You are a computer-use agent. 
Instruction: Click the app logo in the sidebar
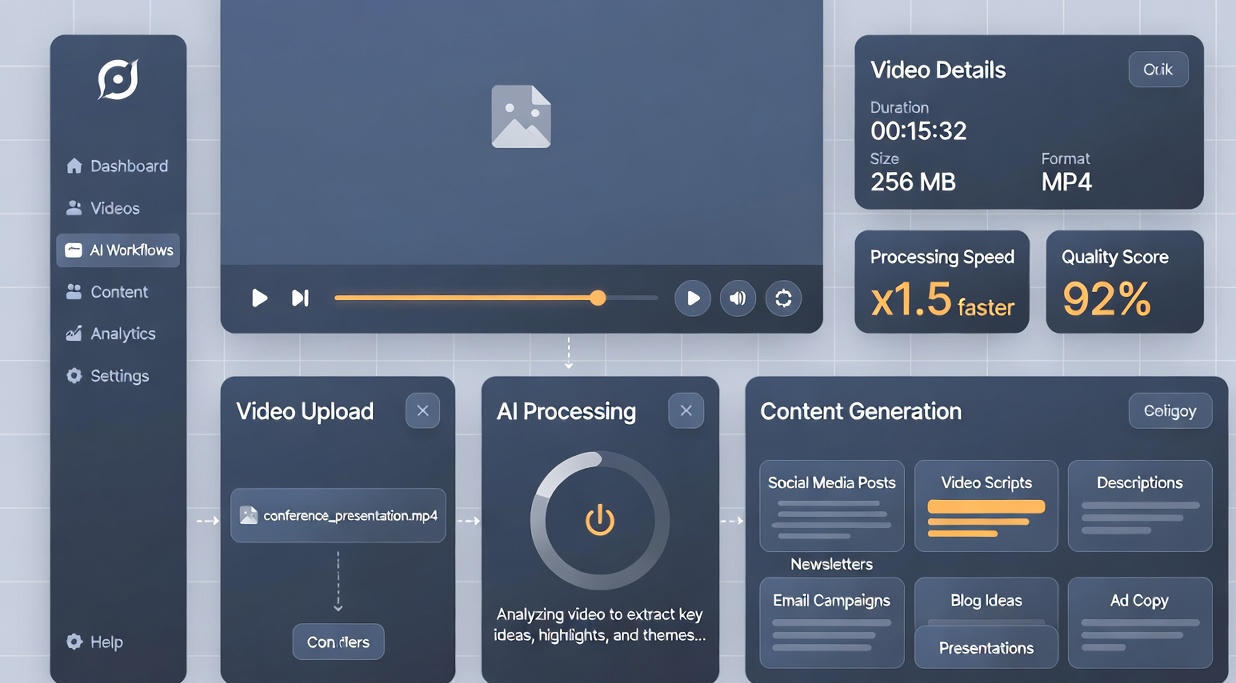[x=118, y=80]
